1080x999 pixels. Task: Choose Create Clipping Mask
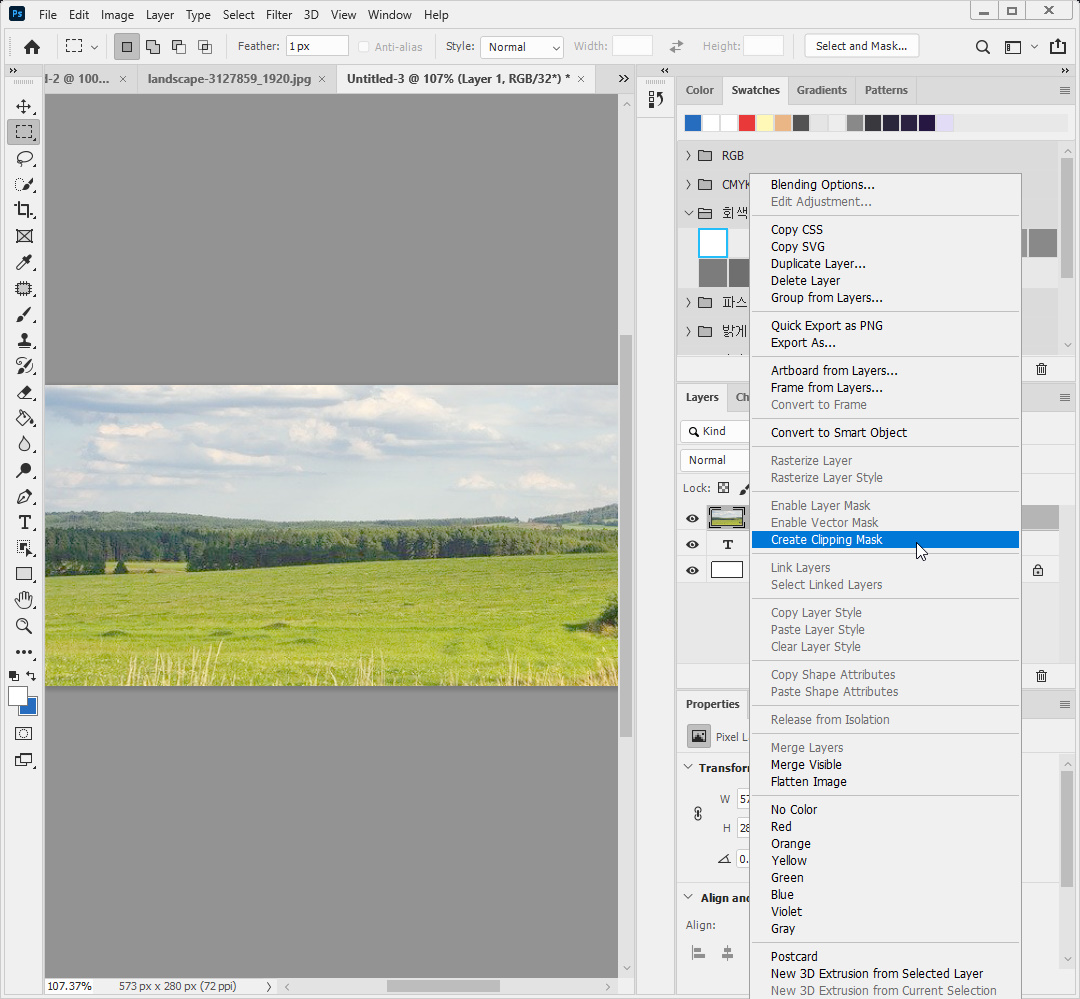point(885,539)
